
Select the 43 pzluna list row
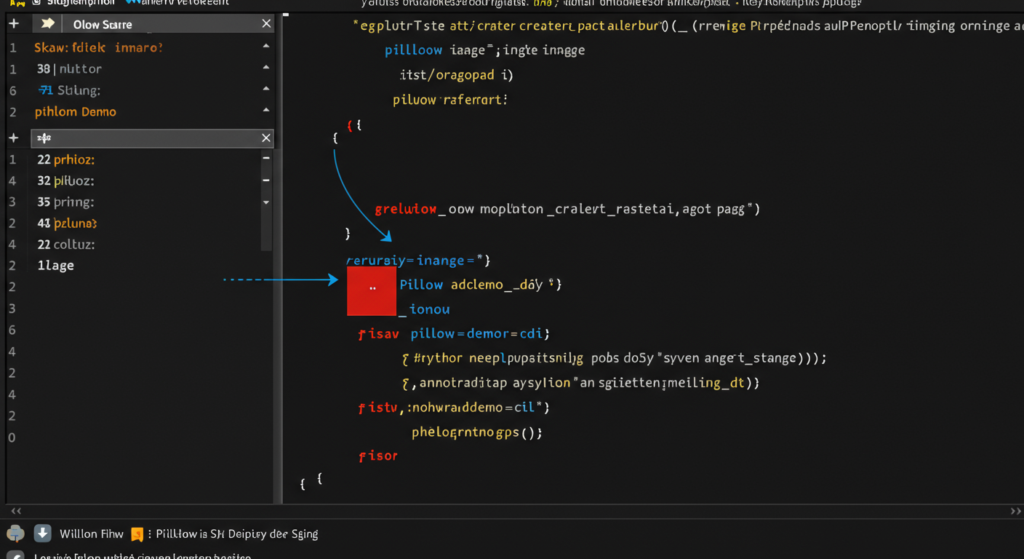click(x=67, y=223)
